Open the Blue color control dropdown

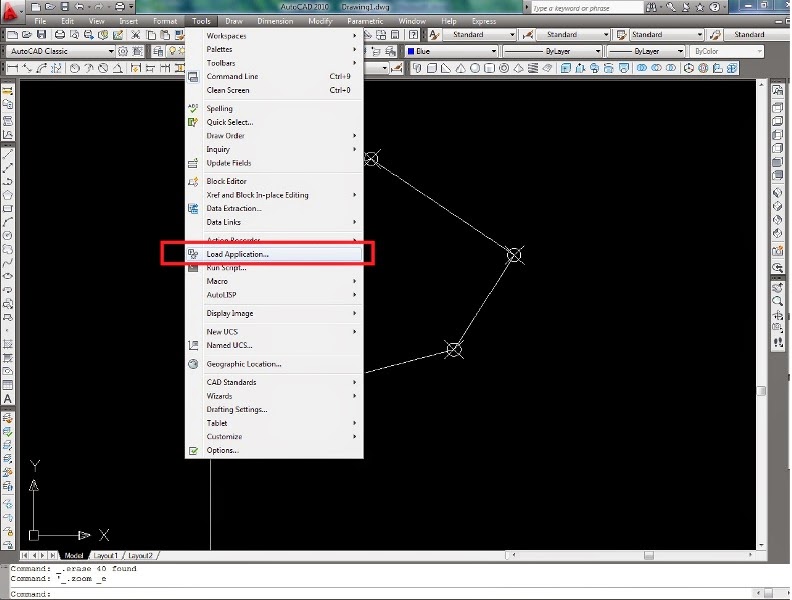(x=493, y=52)
